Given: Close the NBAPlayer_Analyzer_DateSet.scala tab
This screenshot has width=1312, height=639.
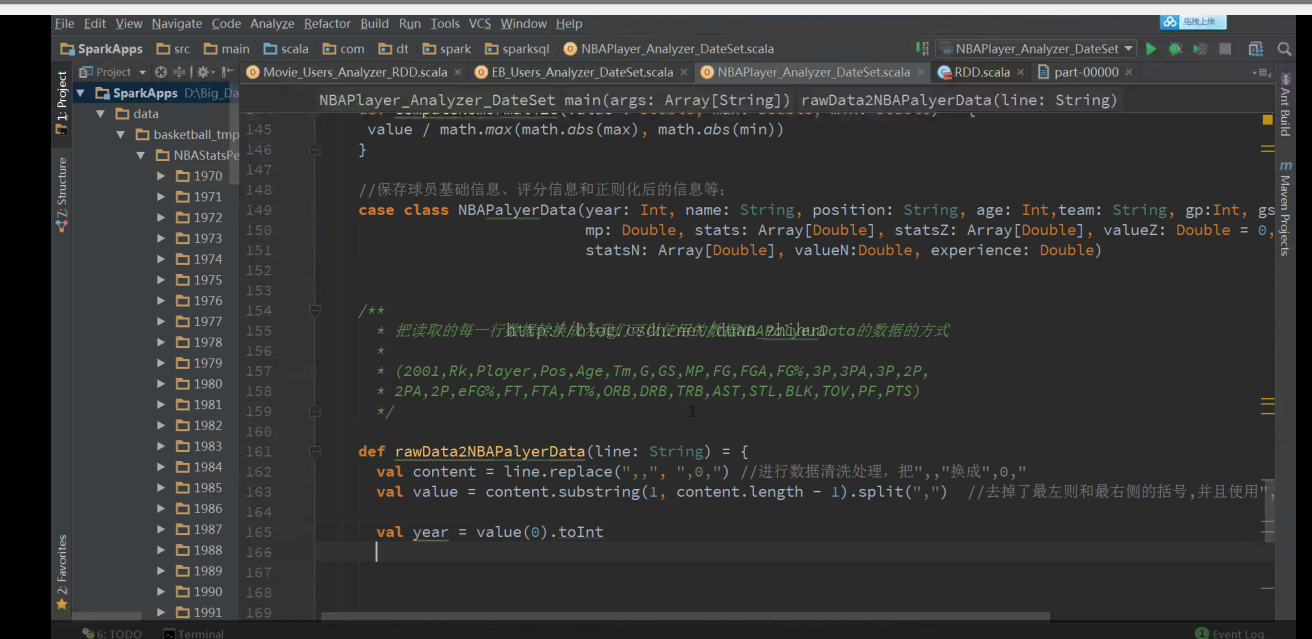Looking at the screenshot, I should pyautogui.click(x=921, y=72).
